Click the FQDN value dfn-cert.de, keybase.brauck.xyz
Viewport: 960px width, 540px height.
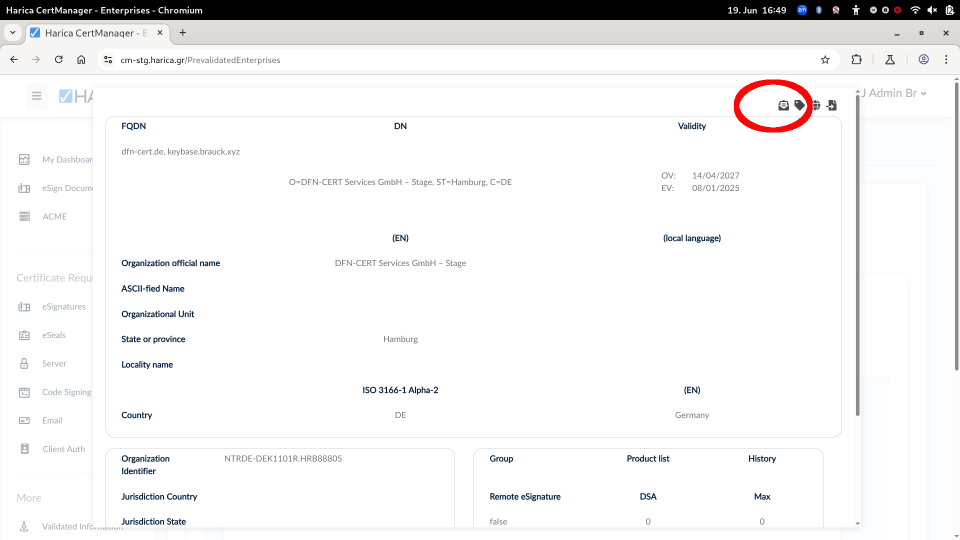pos(181,151)
